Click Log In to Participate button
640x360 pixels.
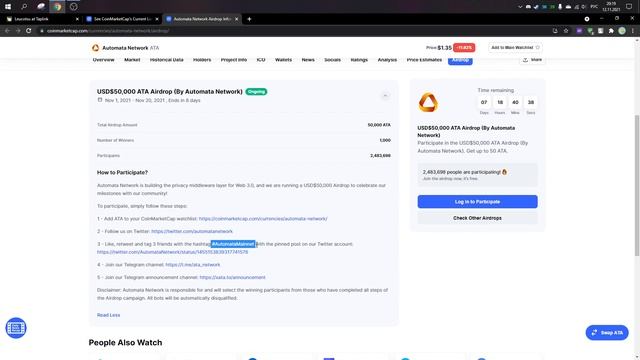(x=477, y=202)
